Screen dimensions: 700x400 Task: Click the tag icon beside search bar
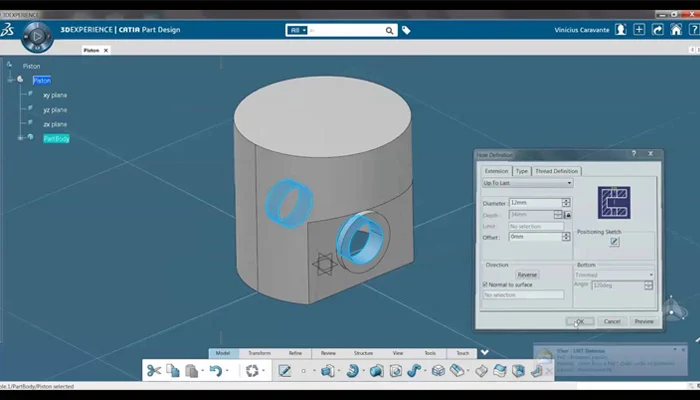(406, 30)
